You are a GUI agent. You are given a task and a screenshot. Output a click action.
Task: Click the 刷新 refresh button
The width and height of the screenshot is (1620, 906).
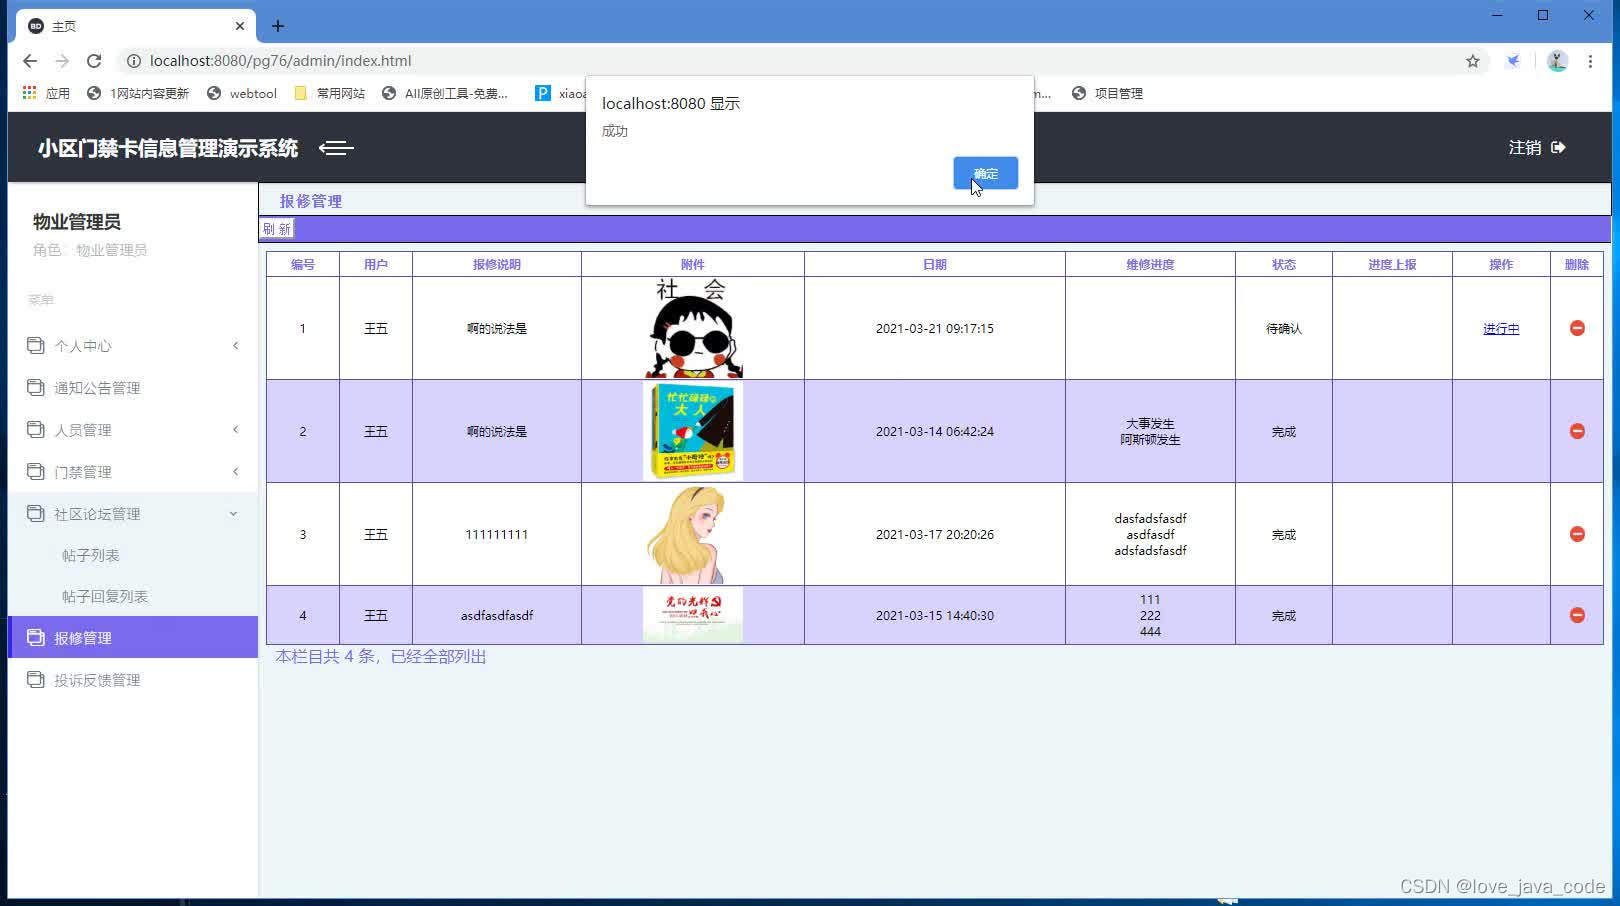277,229
